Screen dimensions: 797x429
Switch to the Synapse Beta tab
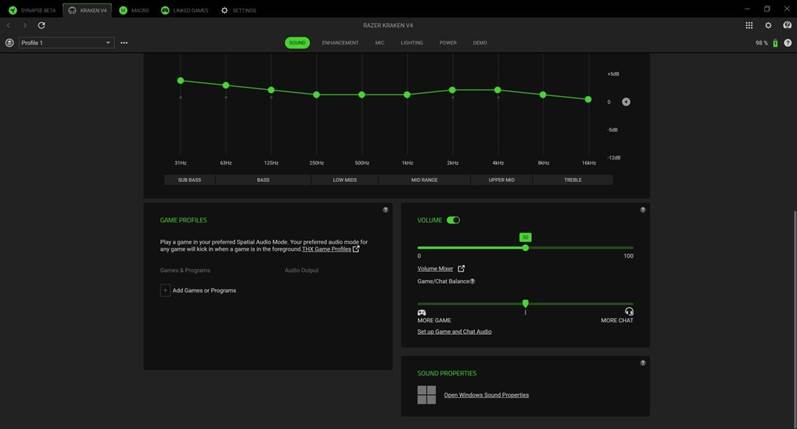pyautogui.click(x=33, y=10)
